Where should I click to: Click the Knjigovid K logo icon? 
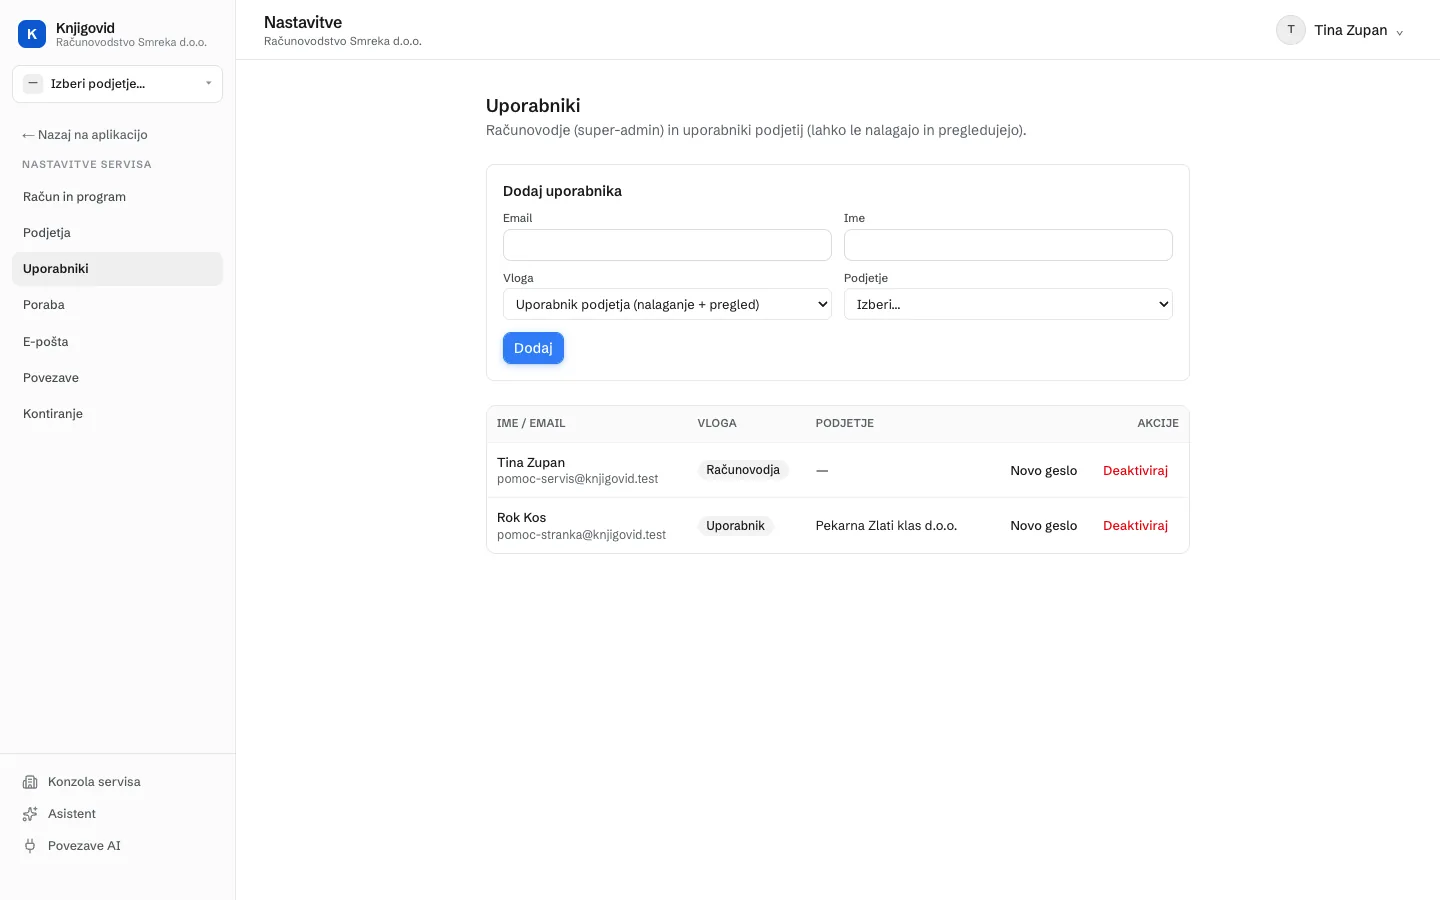click(x=32, y=34)
